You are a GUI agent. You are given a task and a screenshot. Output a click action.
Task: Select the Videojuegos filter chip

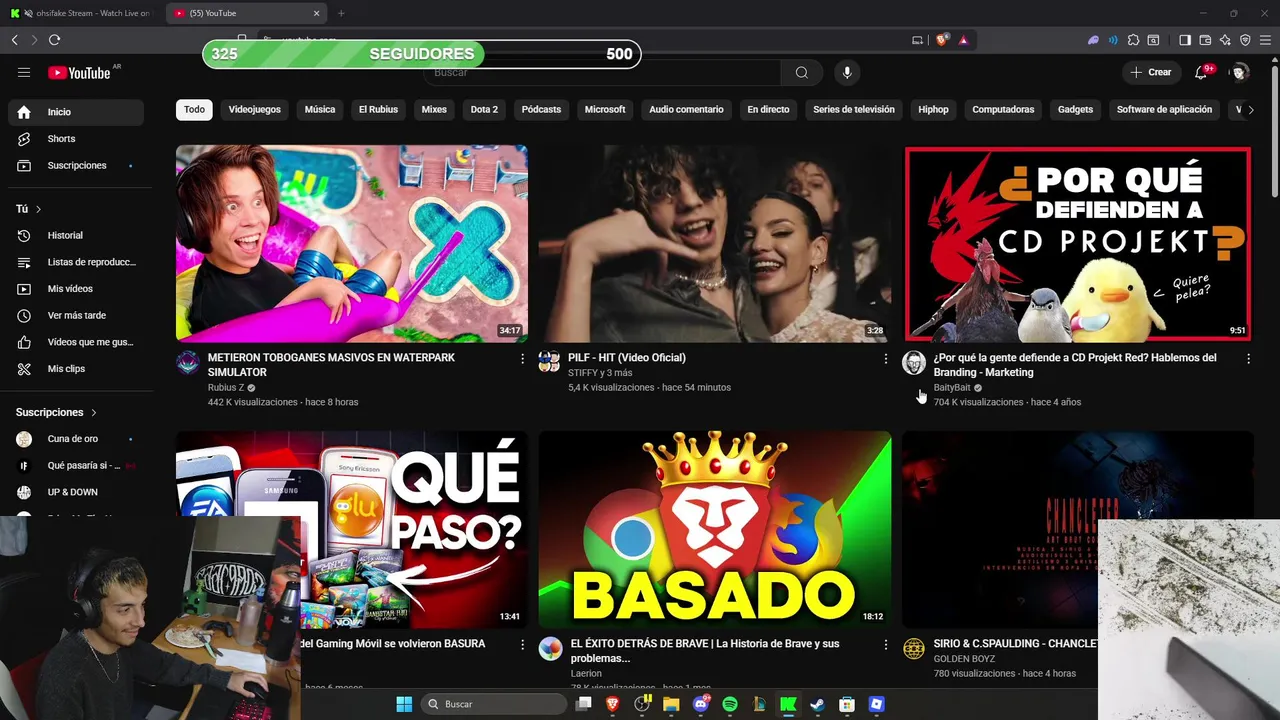pos(254,110)
